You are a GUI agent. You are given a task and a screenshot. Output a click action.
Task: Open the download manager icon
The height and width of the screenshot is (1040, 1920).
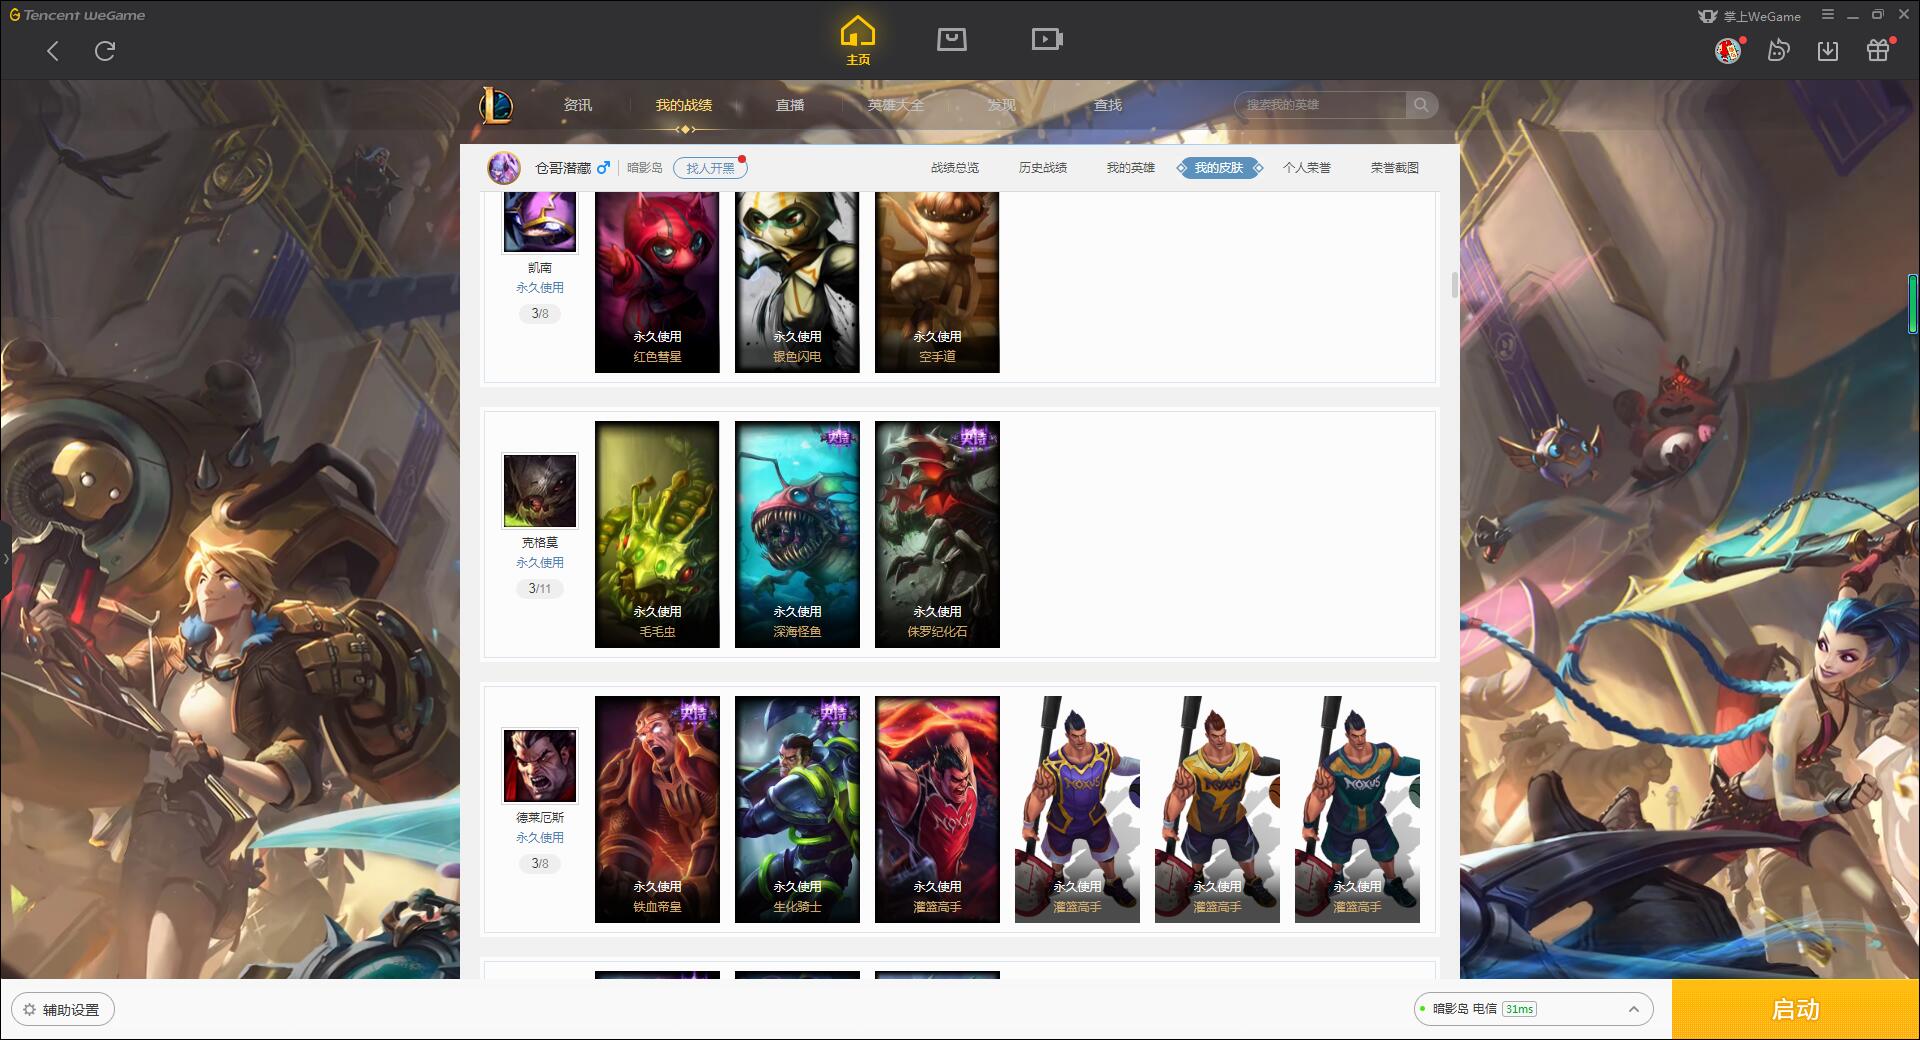coord(1828,51)
